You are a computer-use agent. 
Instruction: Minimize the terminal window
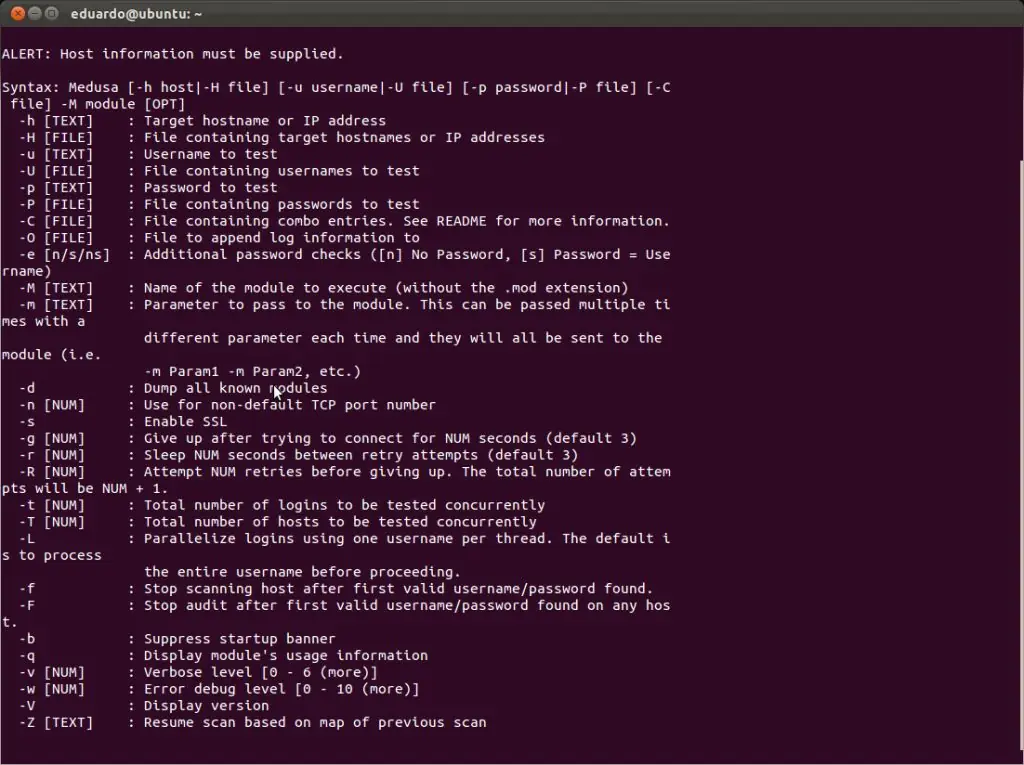click(35, 14)
